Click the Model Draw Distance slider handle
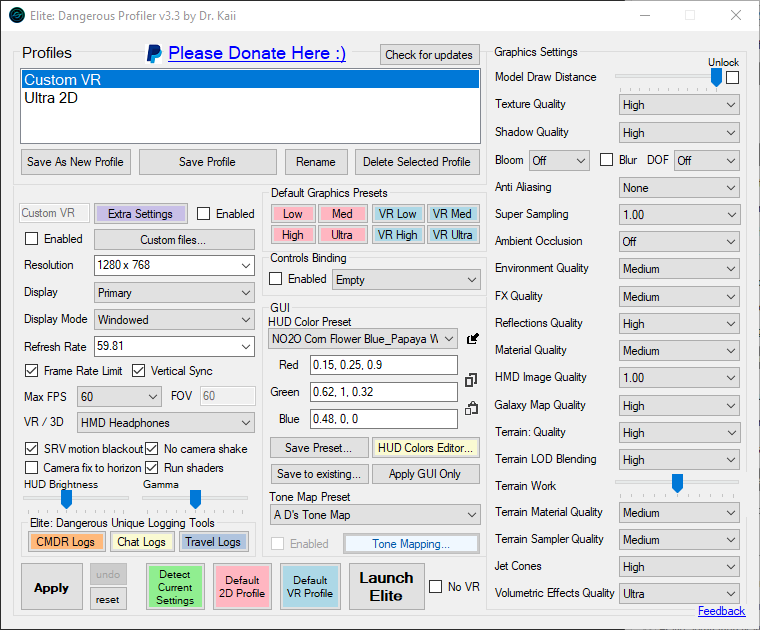Viewport: 760px width, 630px height. coord(716,77)
